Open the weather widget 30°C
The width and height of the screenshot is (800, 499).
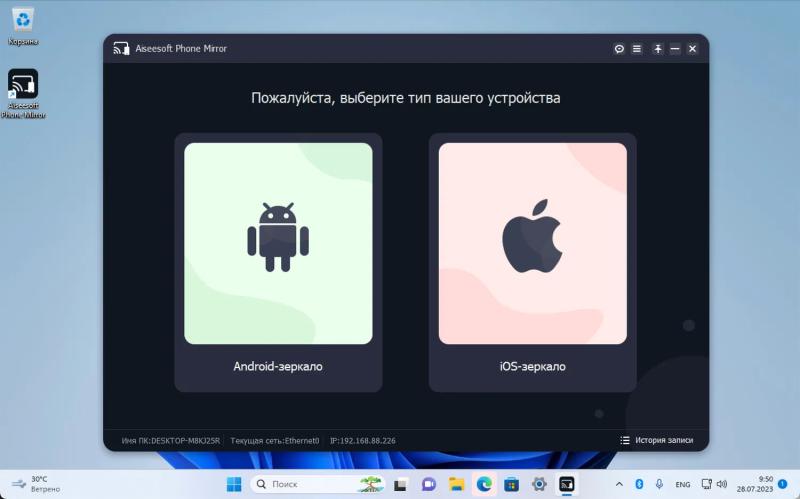point(37,484)
